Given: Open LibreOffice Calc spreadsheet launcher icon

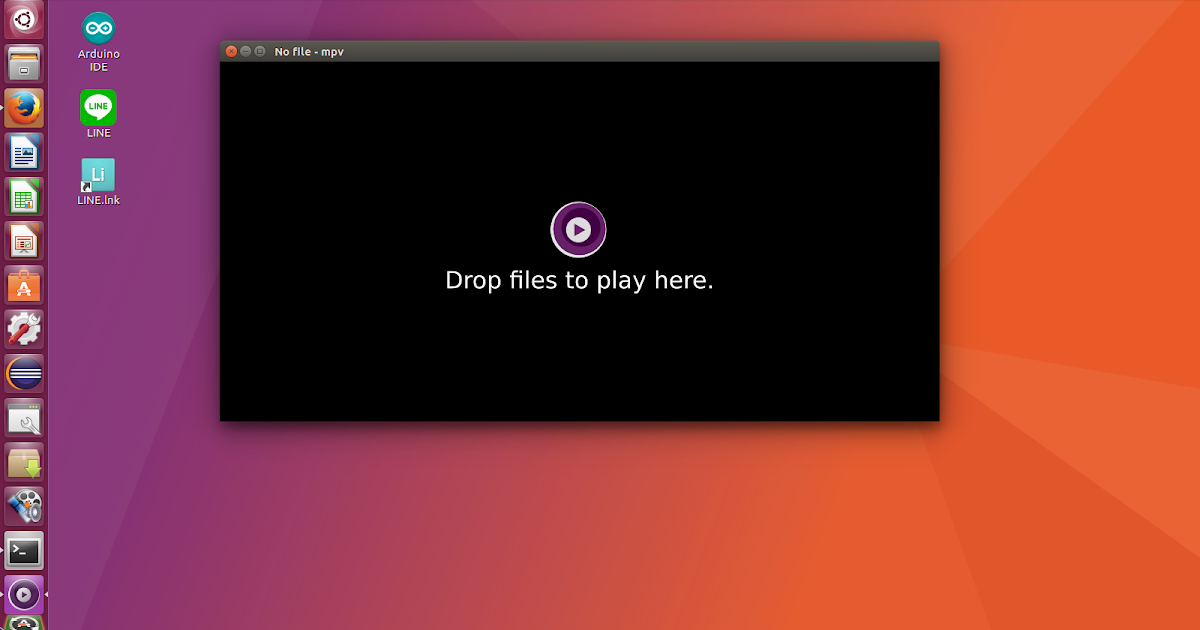Looking at the screenshot, I should pos(24,196).
